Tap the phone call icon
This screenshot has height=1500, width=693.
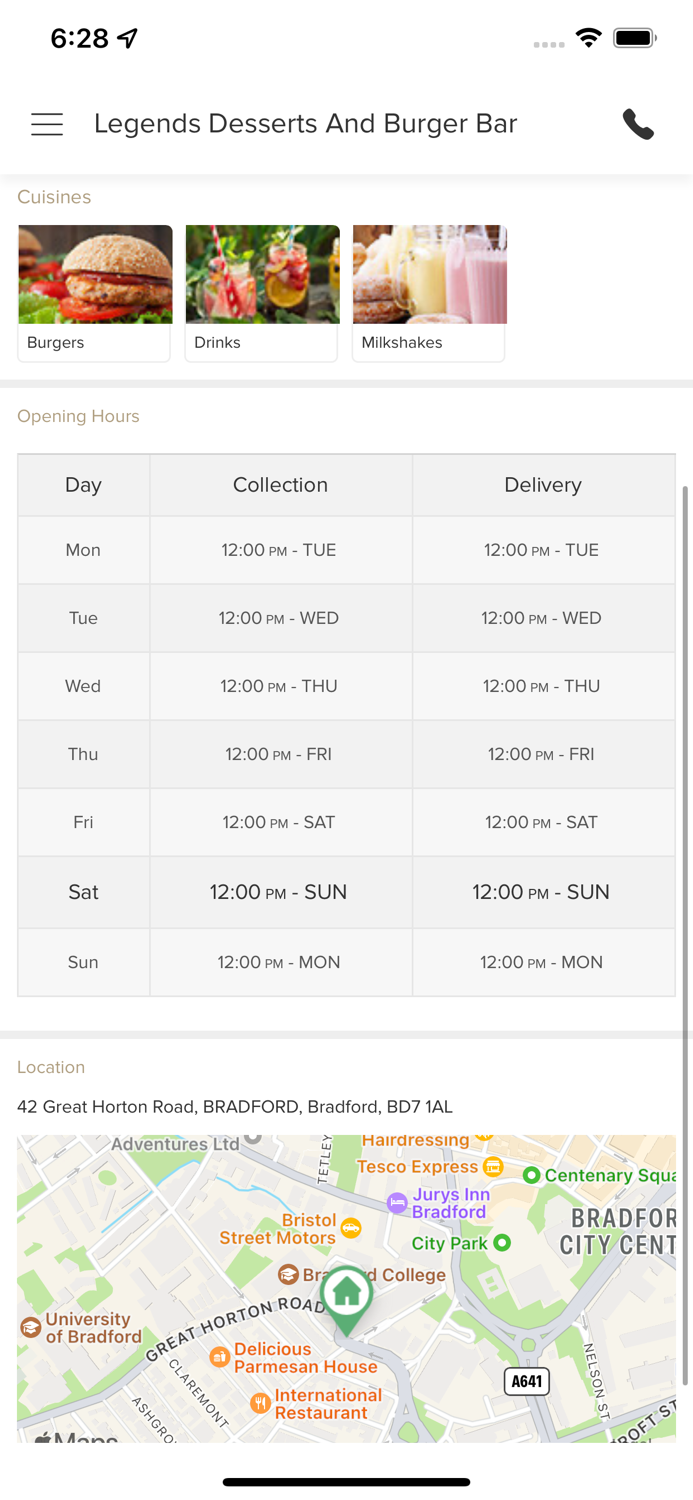638,124
